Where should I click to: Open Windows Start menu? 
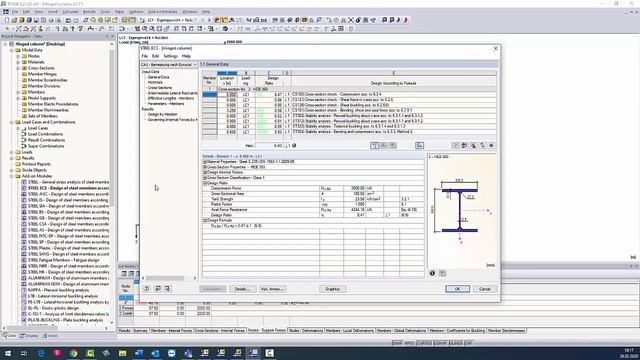click(7, 353)
